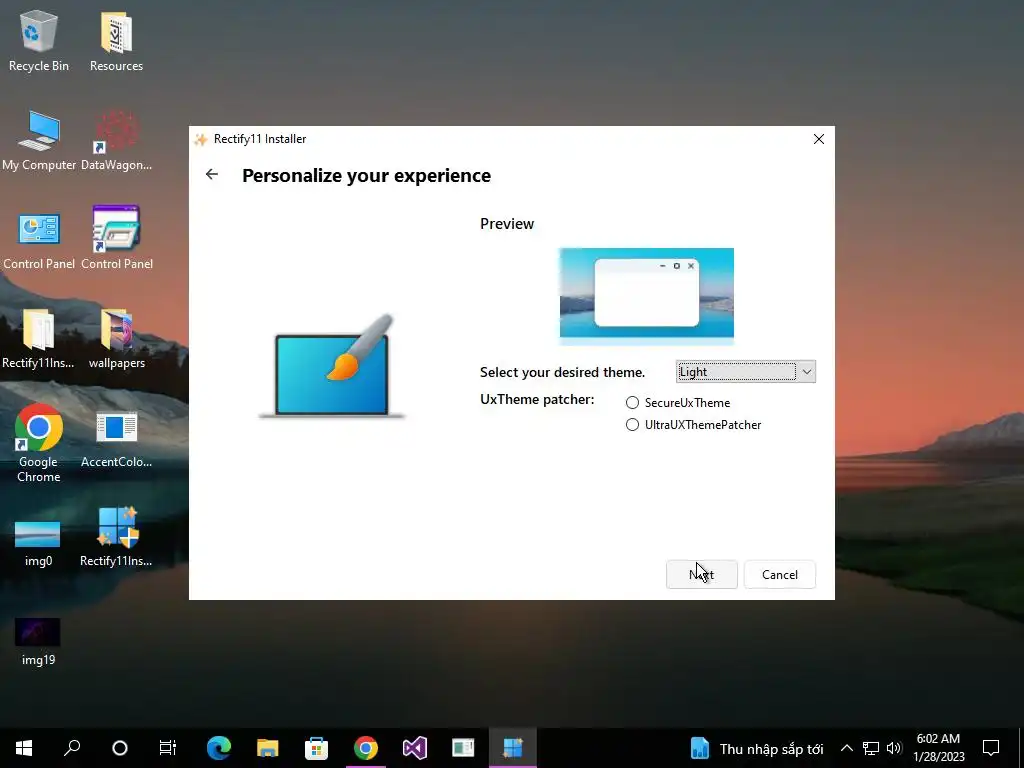Close the Rectify11 Installer window

point(818,139)
